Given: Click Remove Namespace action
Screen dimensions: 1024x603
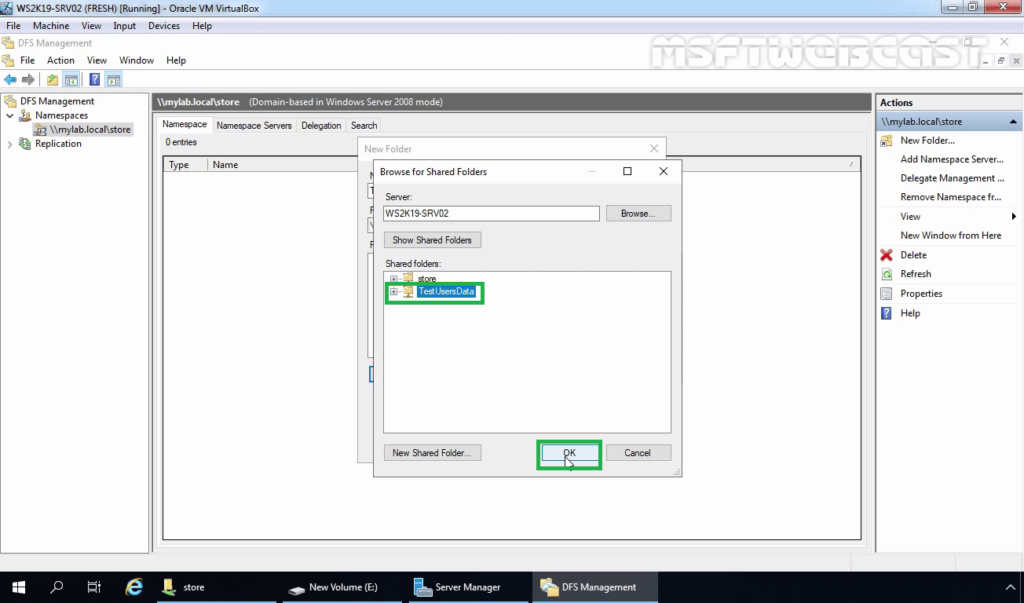Looking at the screenshot, I should [950, 197].
